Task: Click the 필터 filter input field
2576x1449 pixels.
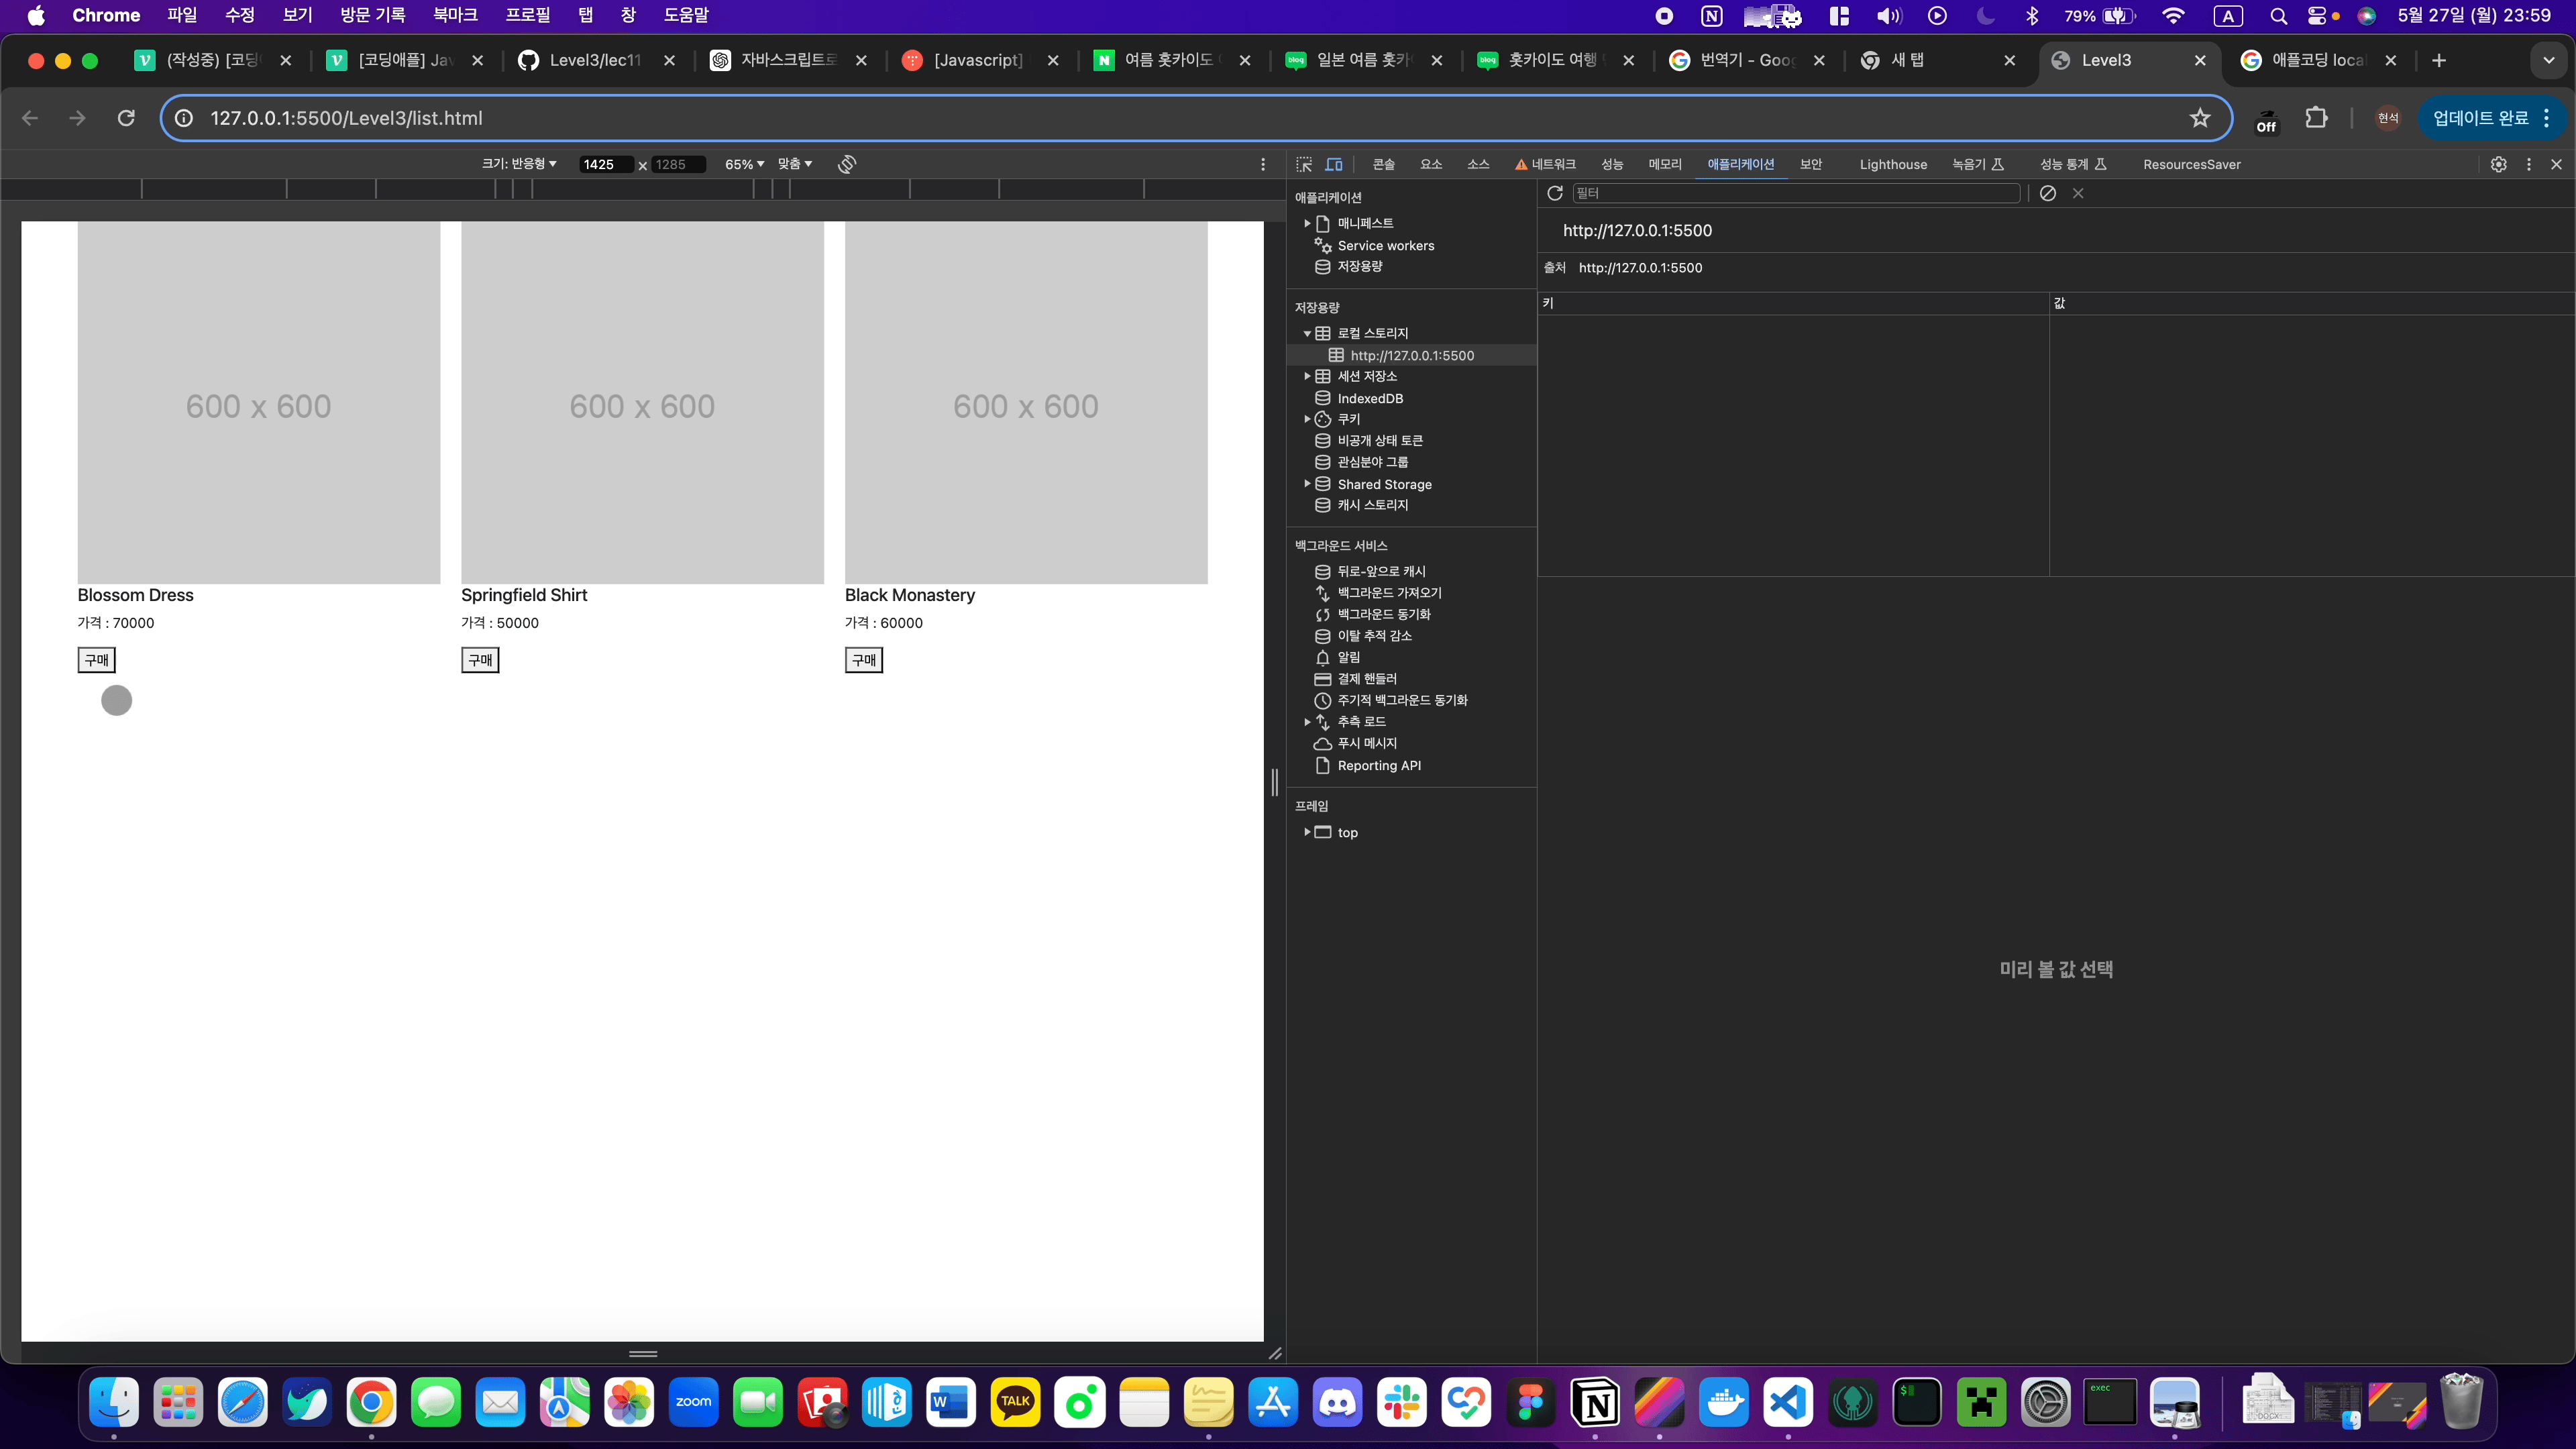Action: pyautogui.click(x=1795, y=193)
